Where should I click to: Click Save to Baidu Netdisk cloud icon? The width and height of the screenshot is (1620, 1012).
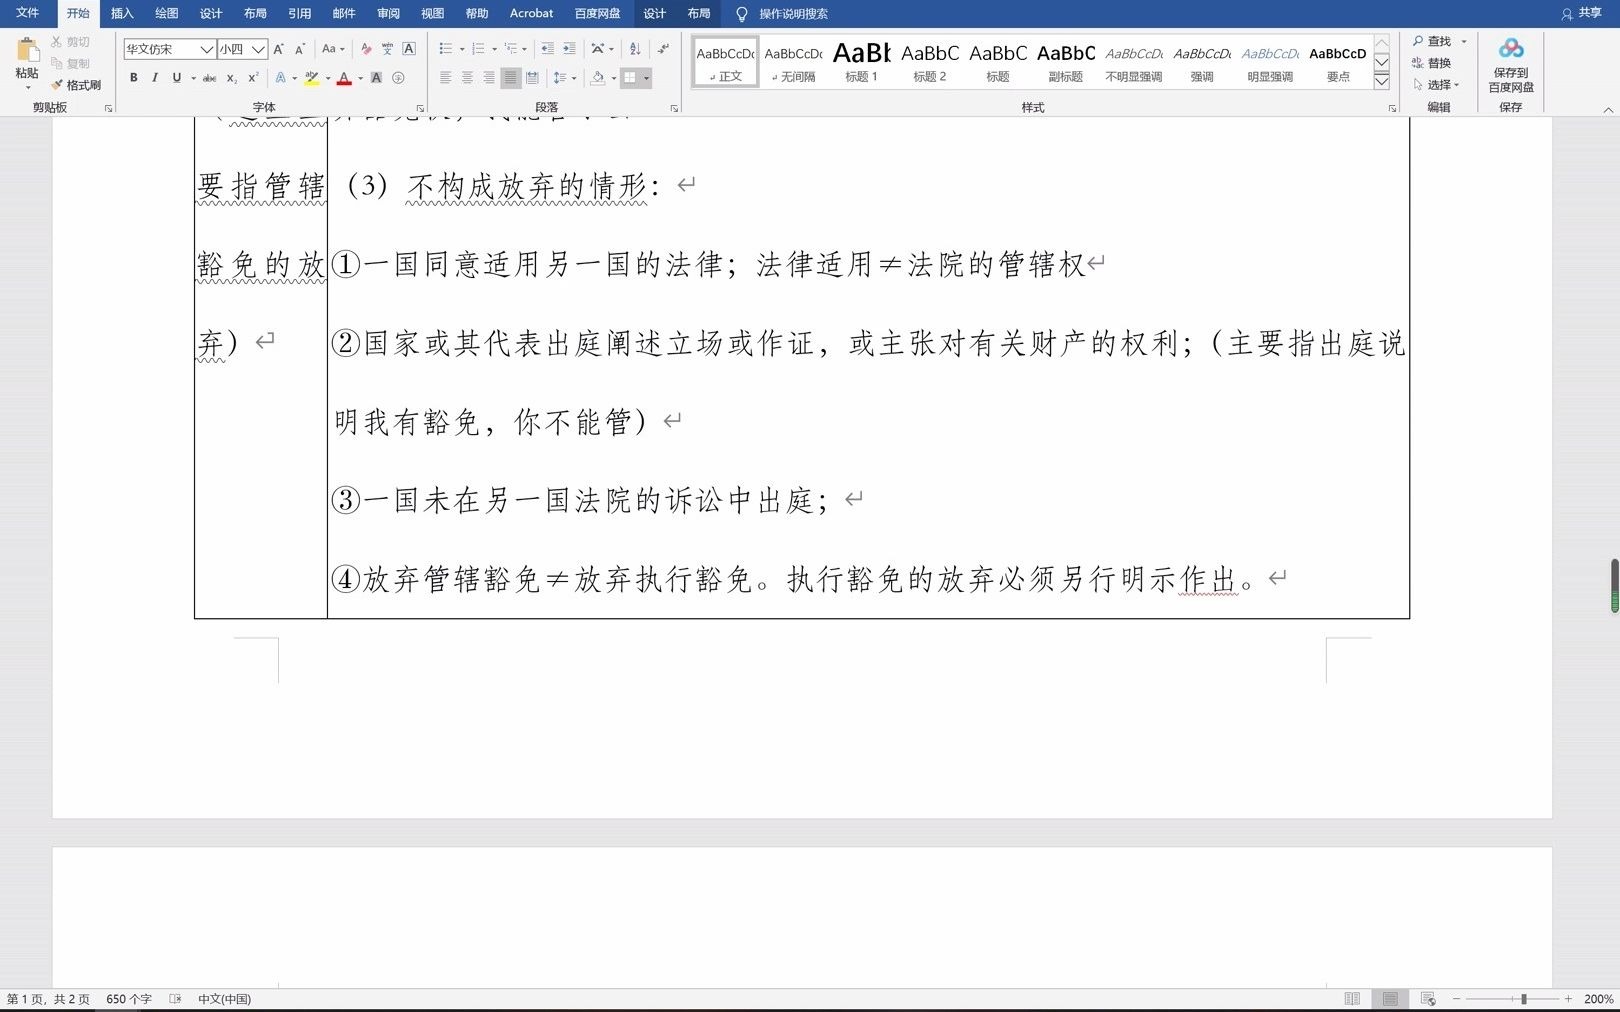pyautogui.click(x=1511, y=49)
